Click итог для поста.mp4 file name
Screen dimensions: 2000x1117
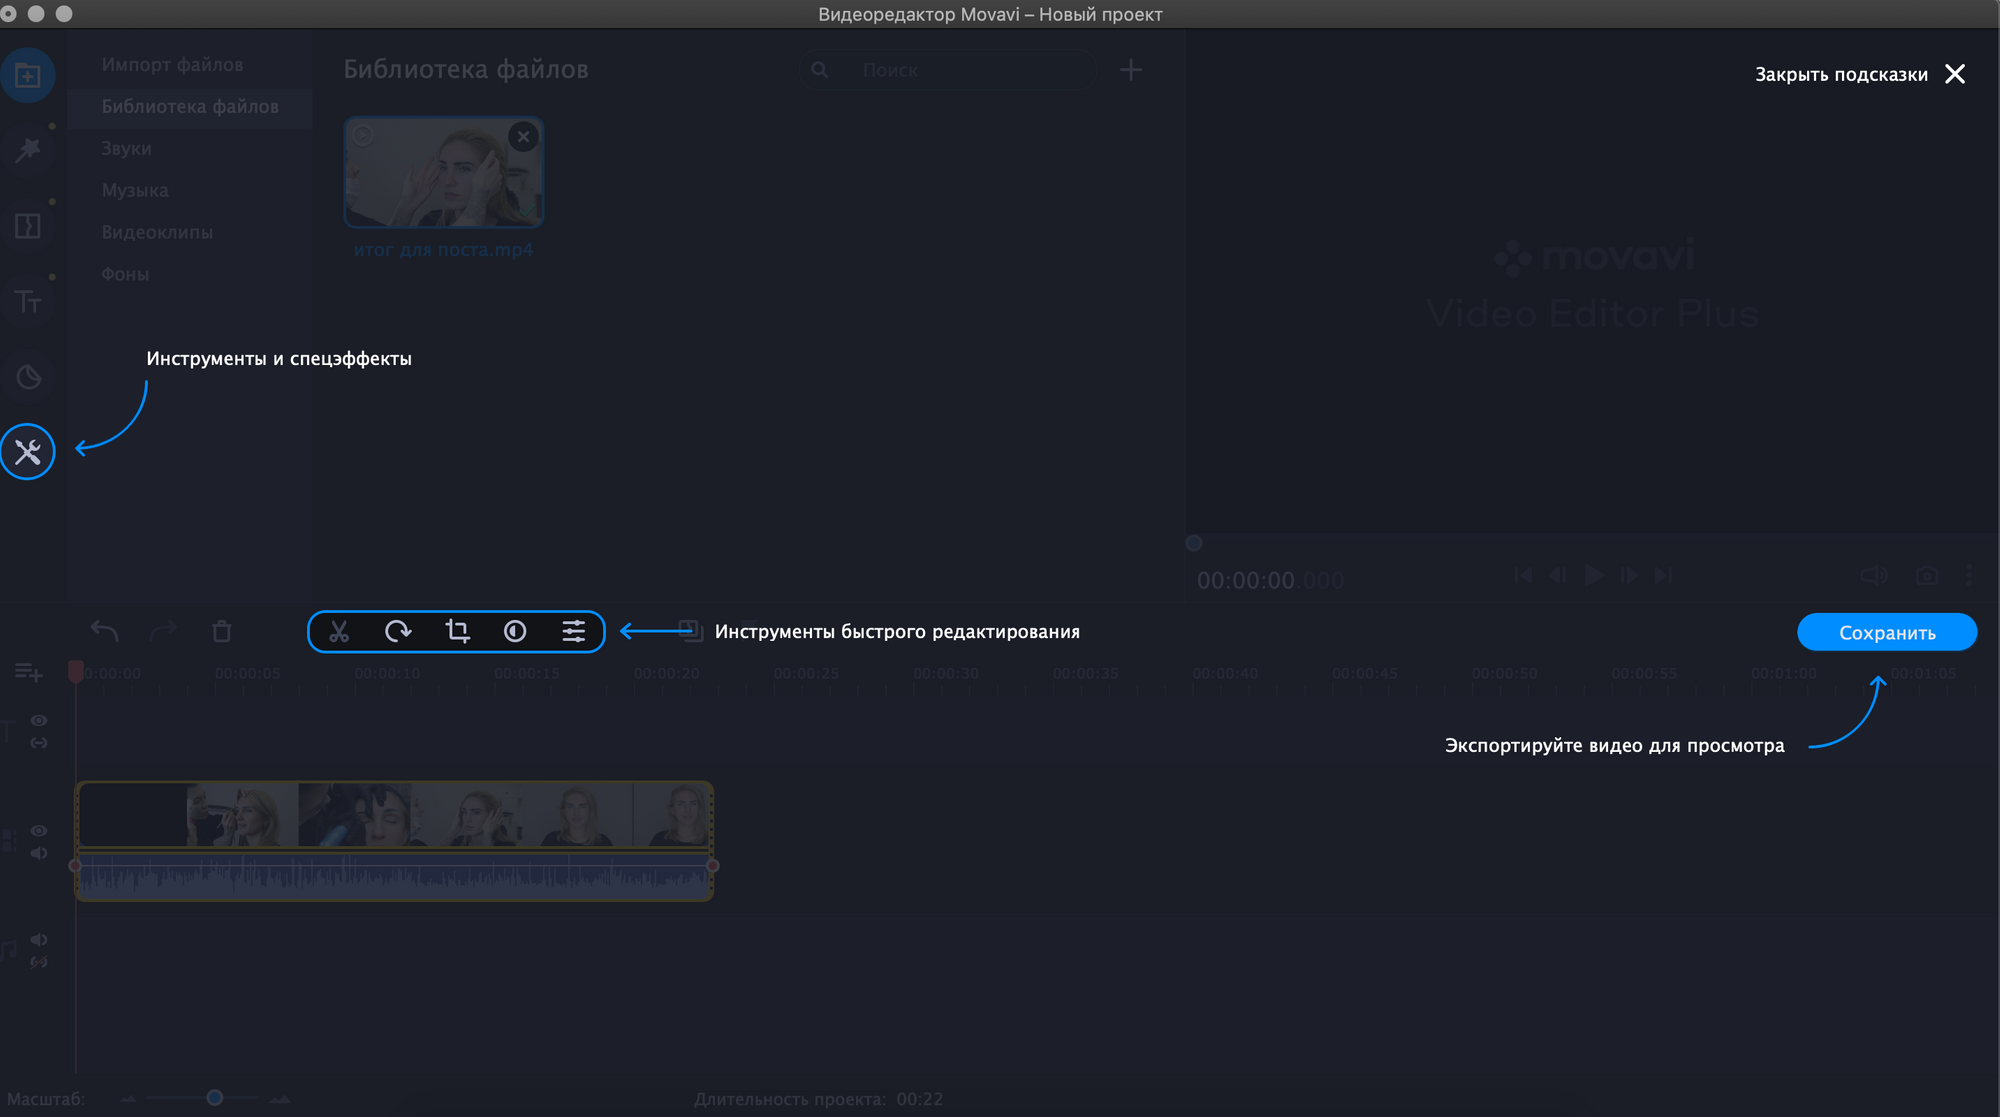pos(443,250)
